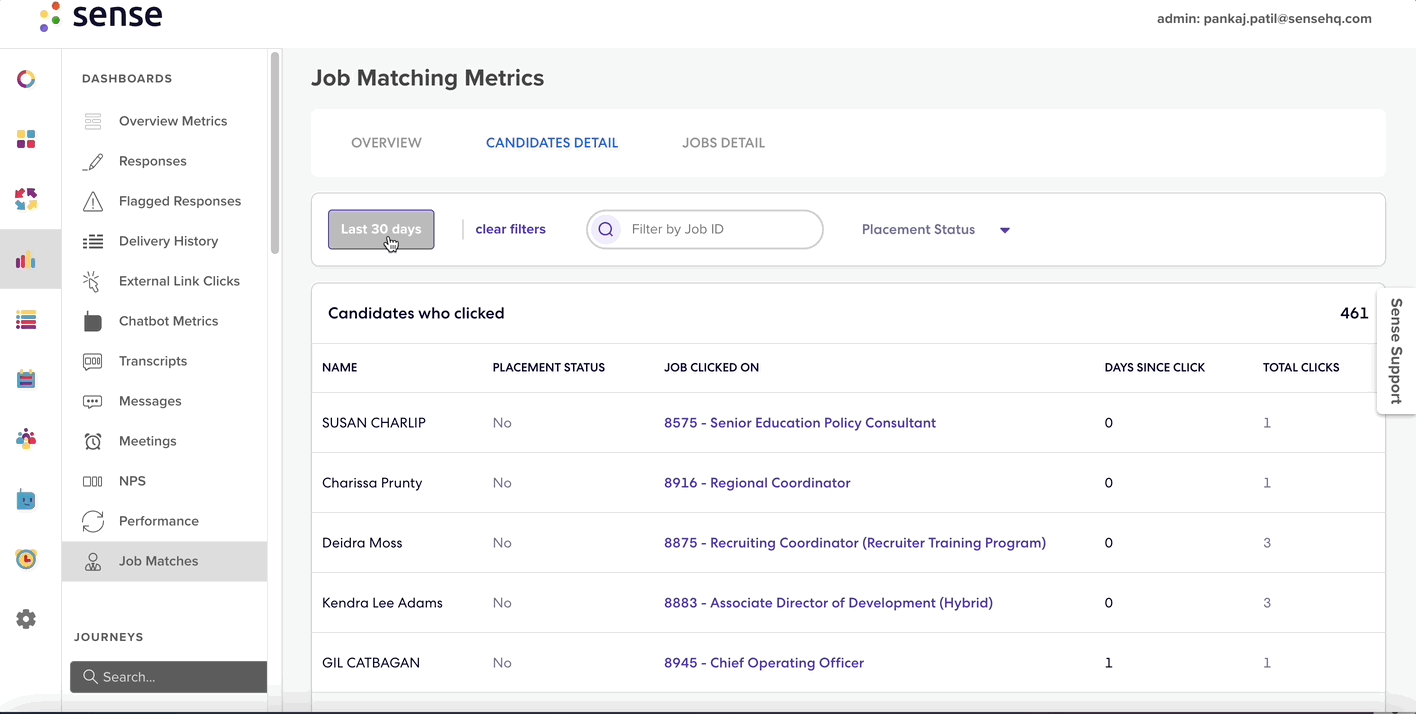Select candidate SUSAN CHARLIP
This screenshot has height=714, width=1416.
point(374,423)
